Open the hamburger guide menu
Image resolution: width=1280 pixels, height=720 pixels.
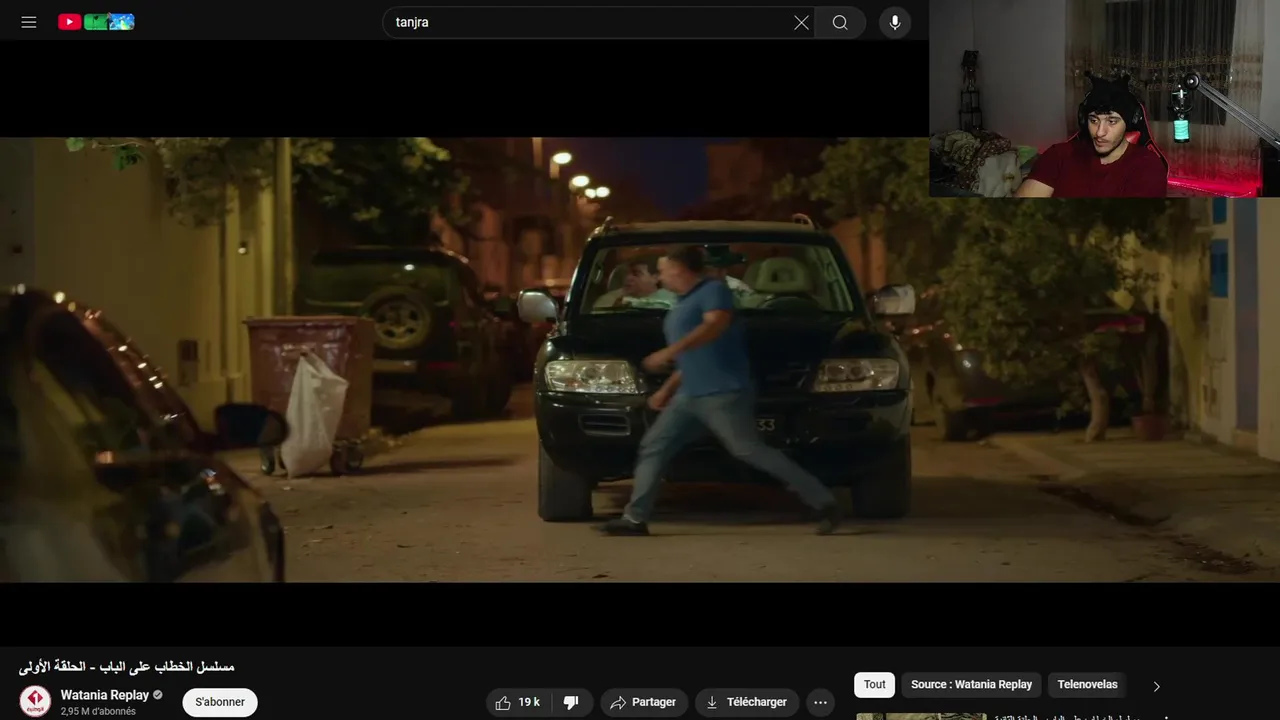(29, 22)
